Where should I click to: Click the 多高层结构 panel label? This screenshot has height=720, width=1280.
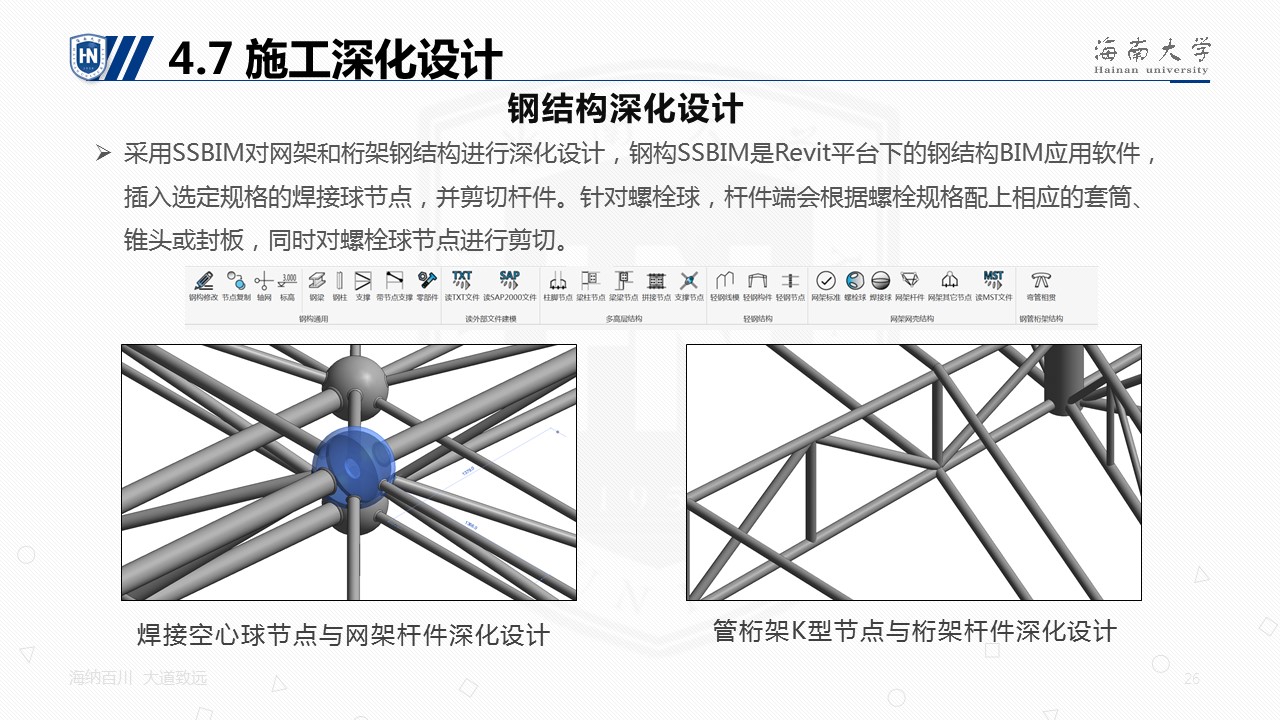coord(624,319)
